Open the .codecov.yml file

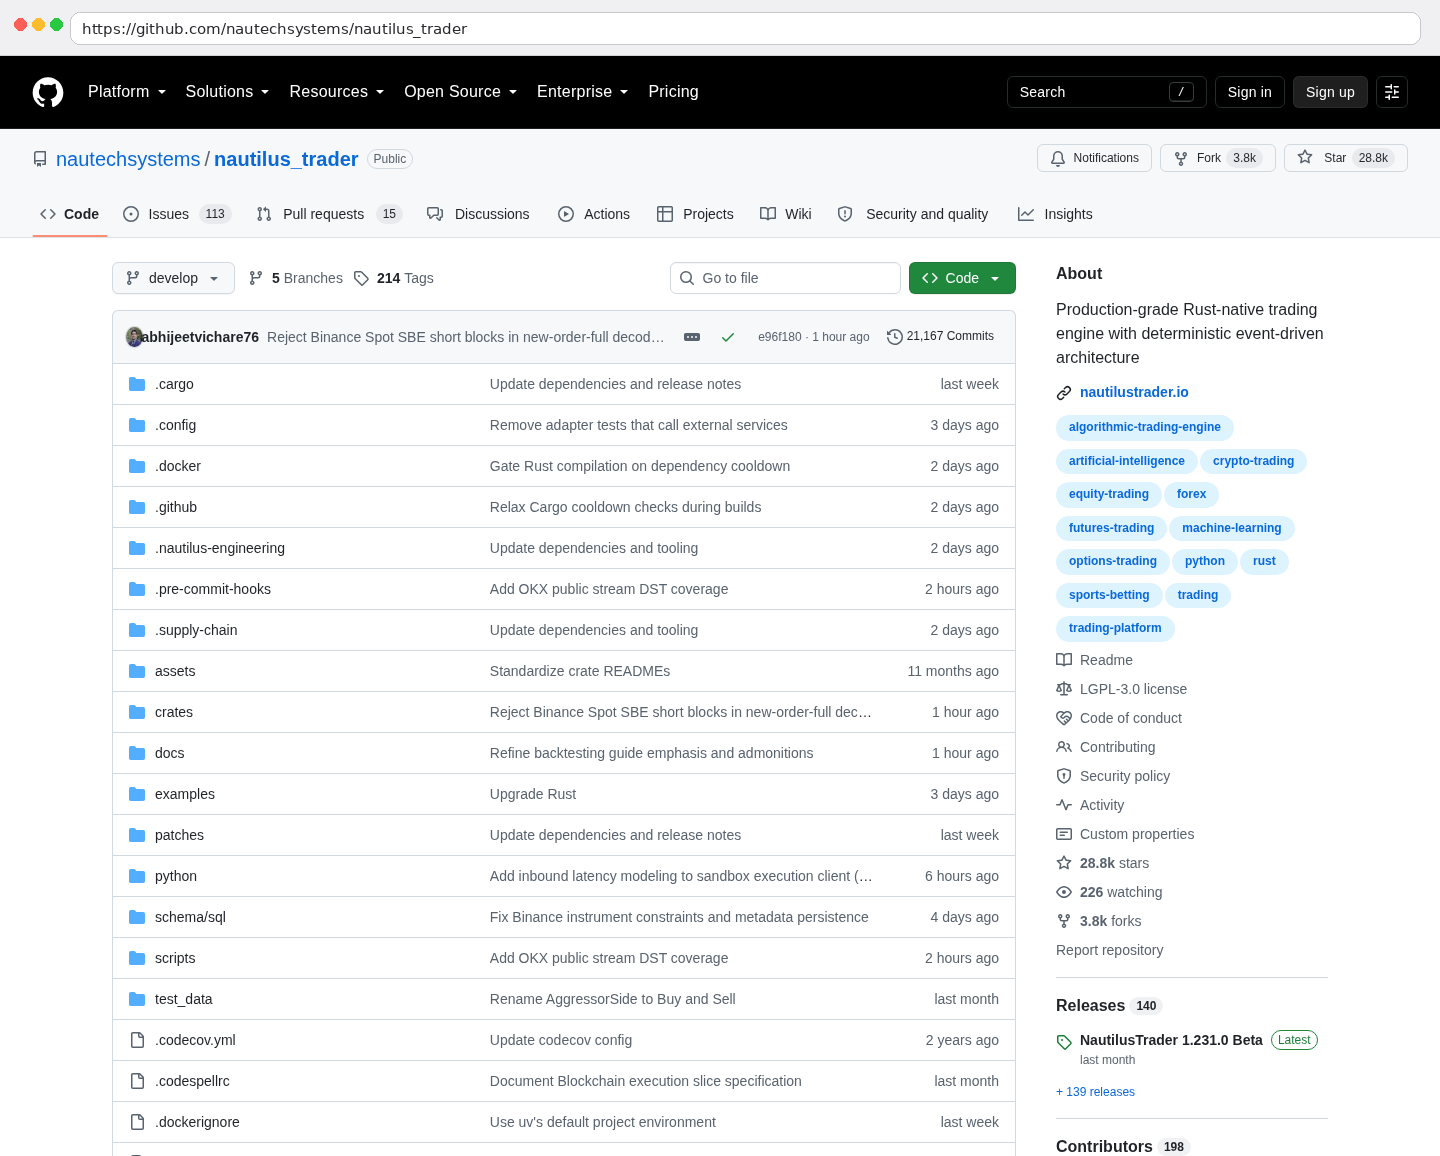pos(195,1040)
